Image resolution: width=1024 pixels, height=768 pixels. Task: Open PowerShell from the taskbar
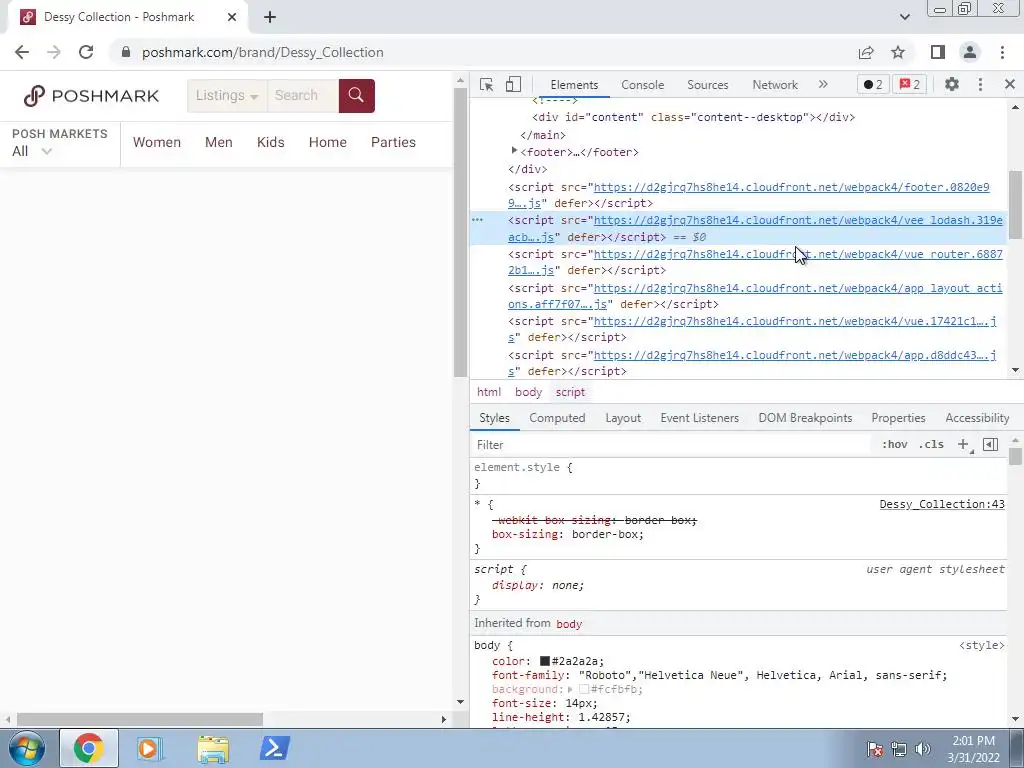click(274, 748)
